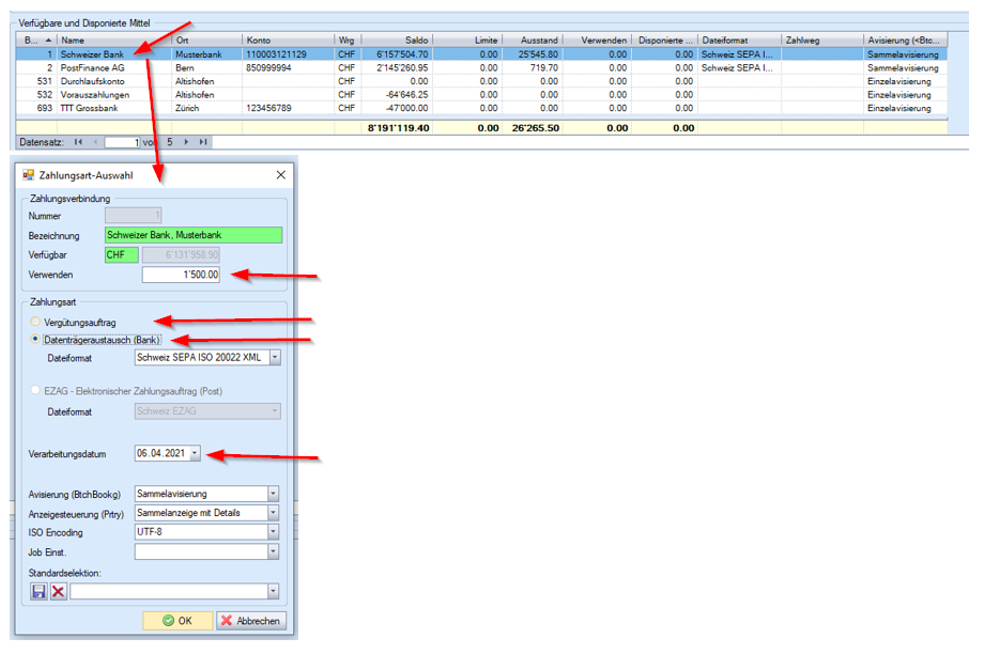Confirm the dialog with OK

(x=177, y=620)
